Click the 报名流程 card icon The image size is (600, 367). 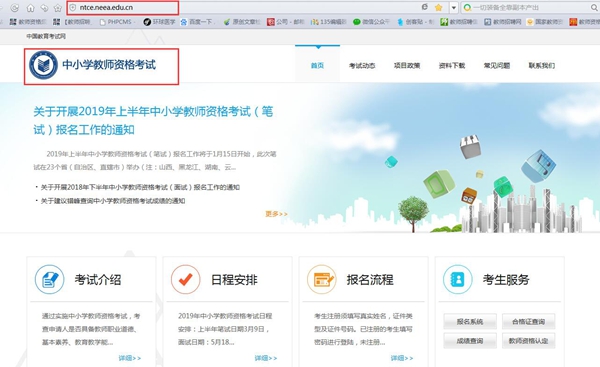pos(322,279)
